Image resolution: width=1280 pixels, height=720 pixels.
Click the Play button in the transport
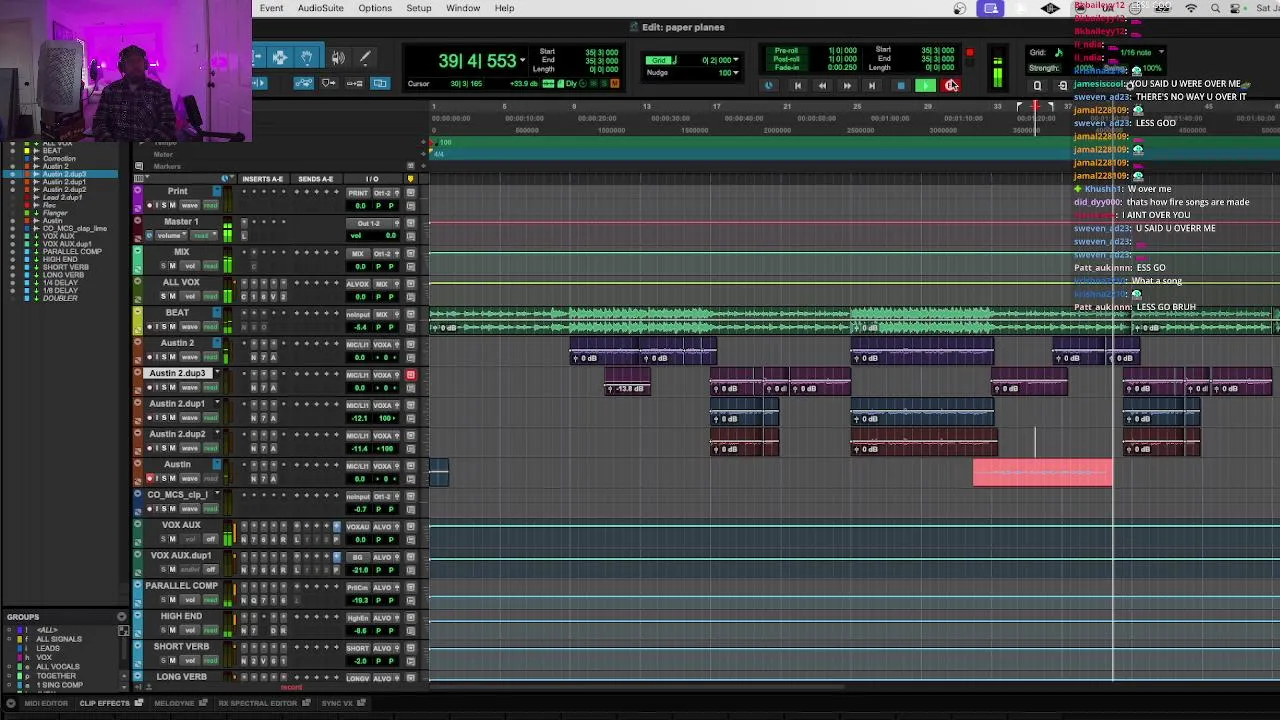tap(924, 86)
